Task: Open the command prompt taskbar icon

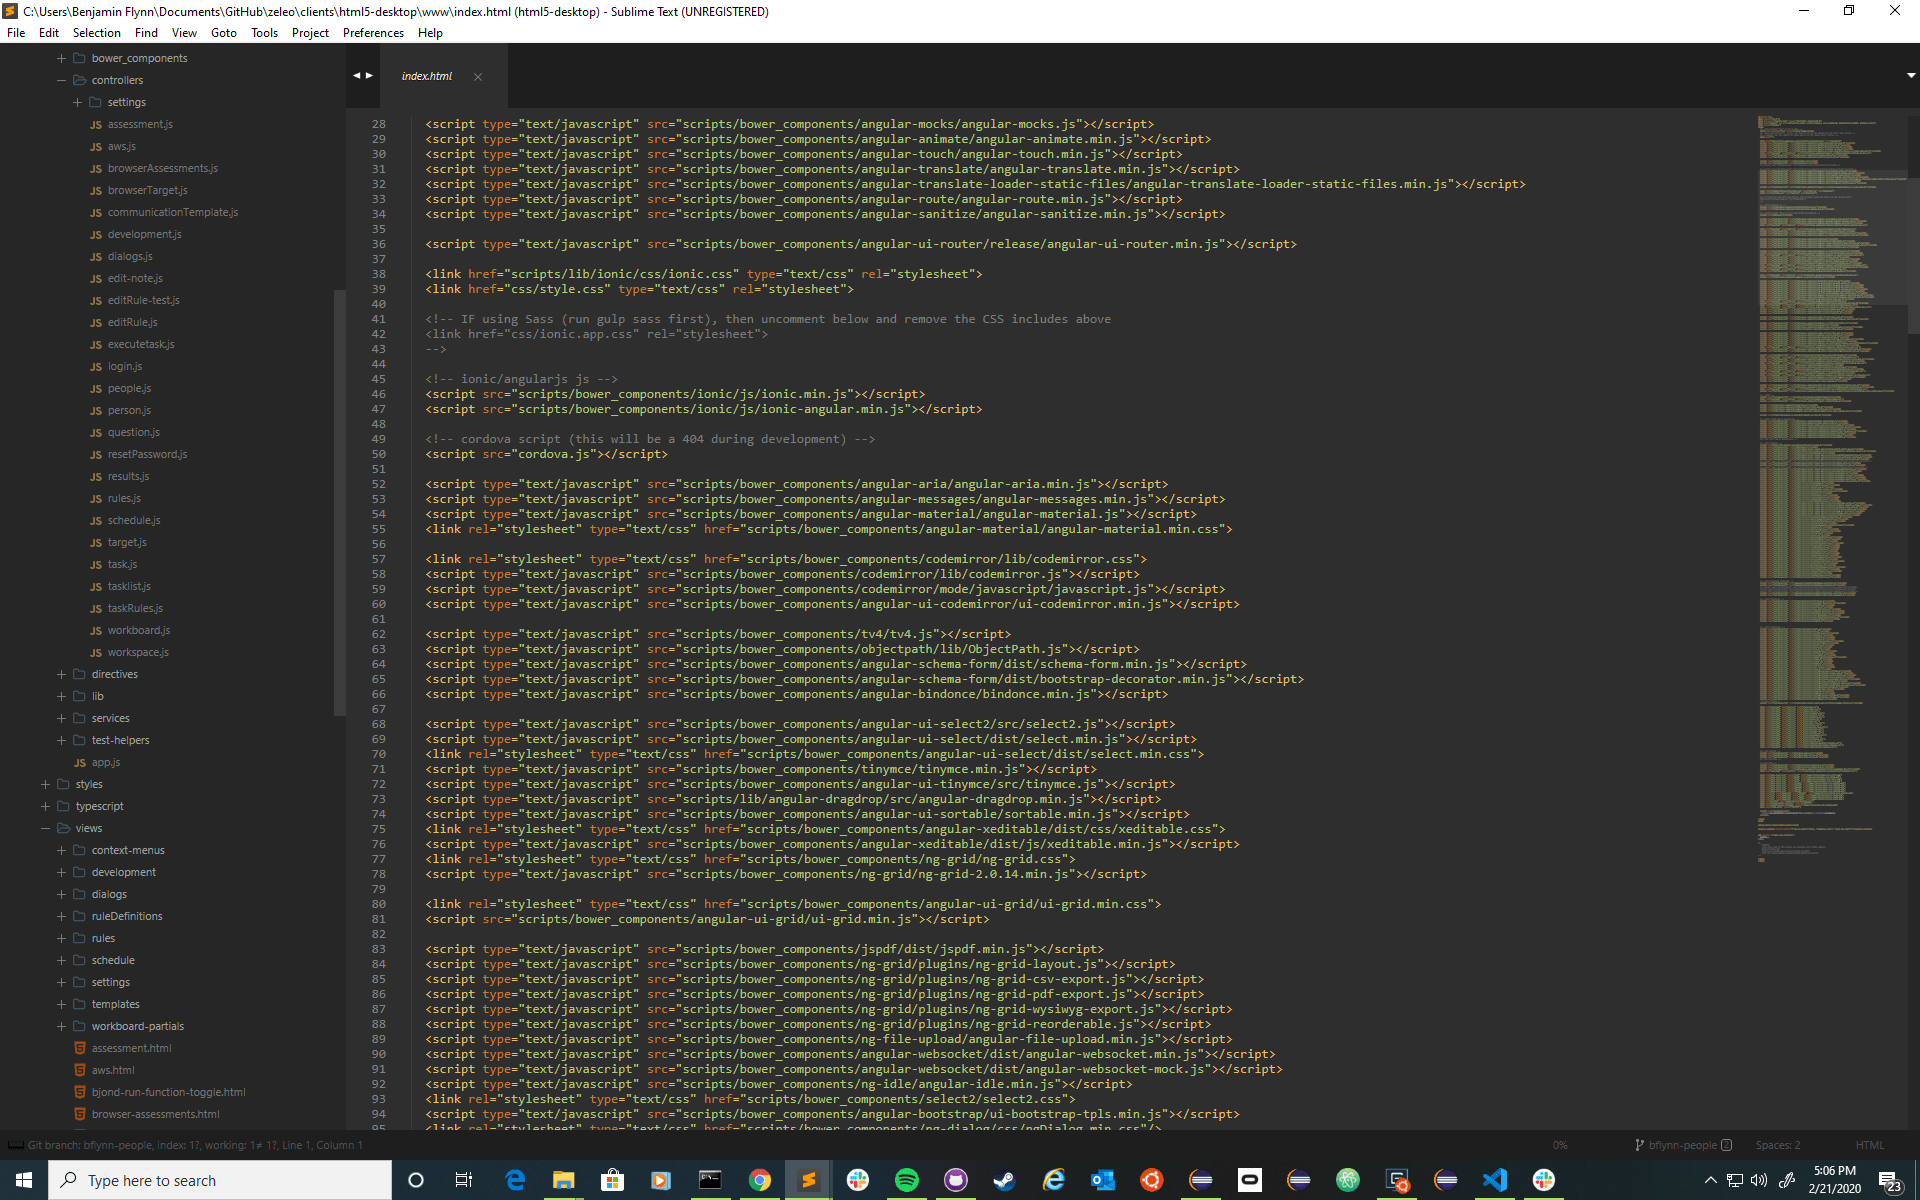Action: point(710,1180)
